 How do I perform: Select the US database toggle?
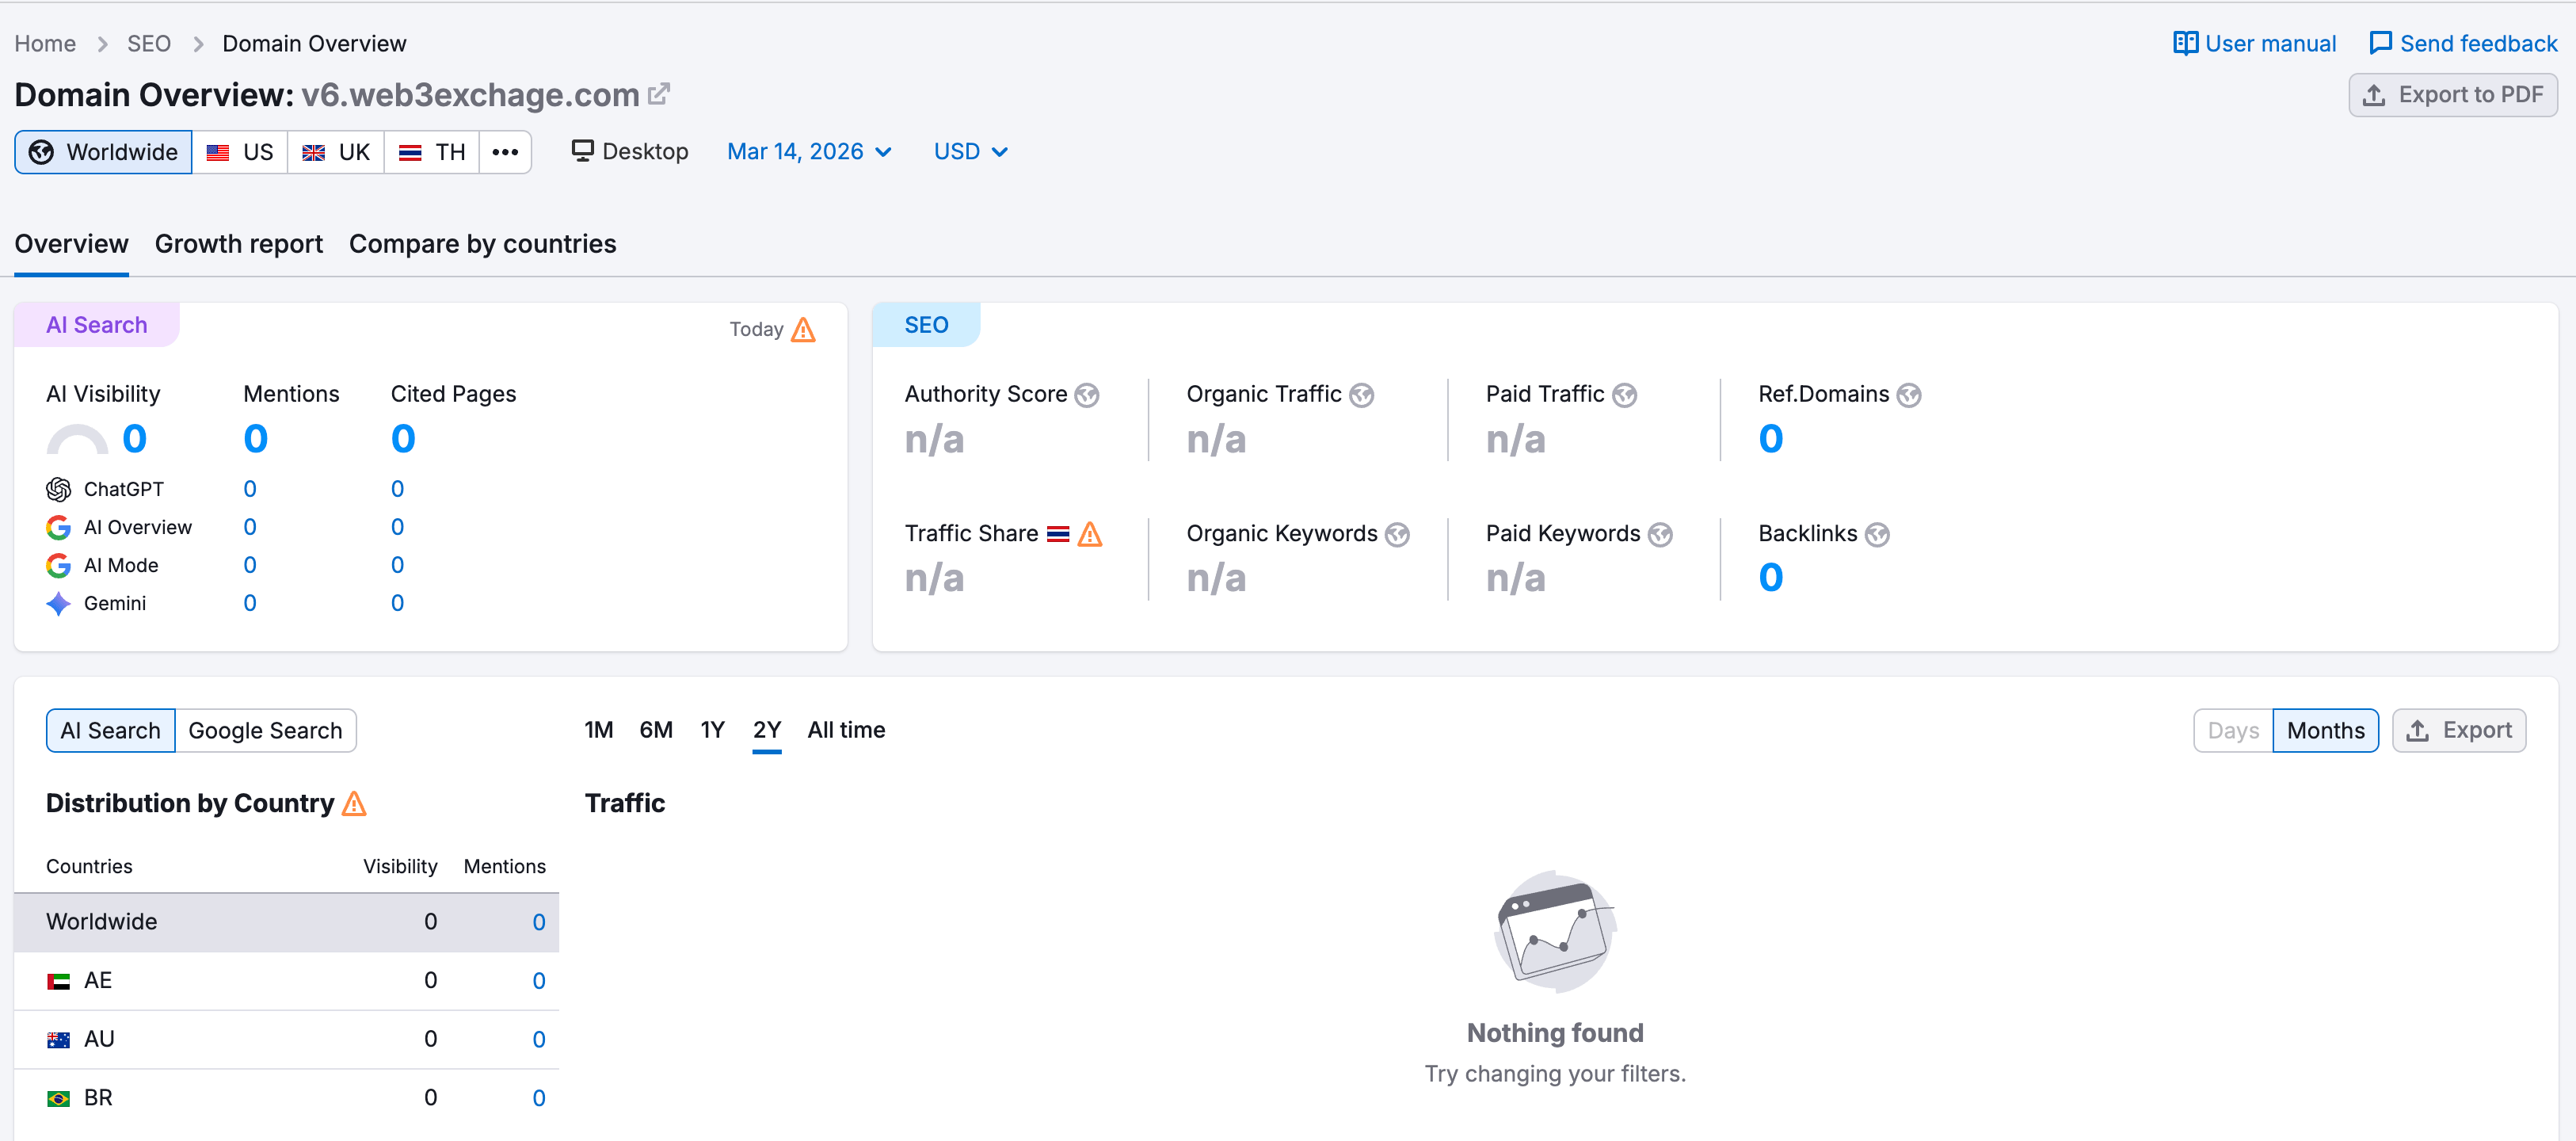coord(240,152)
